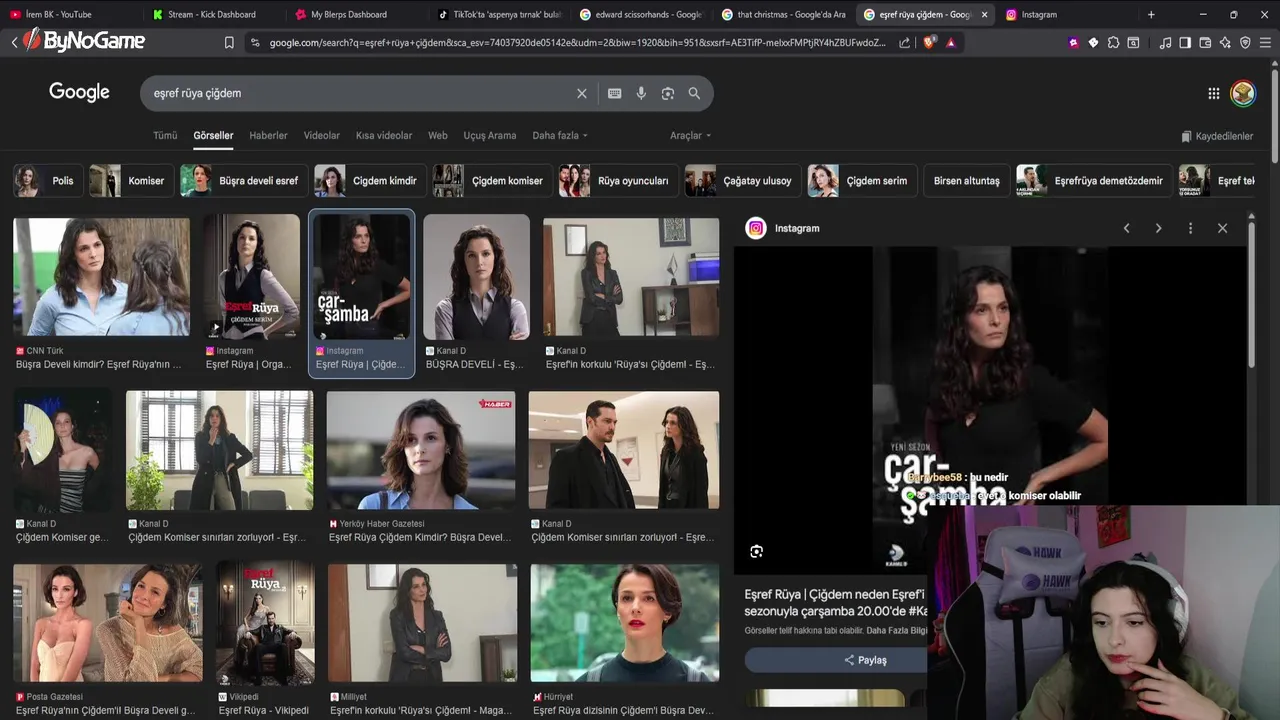The height and width of the screenshot is (720, 1280).
Task: Open Brave VPN shield icon
Action: pyautogui.click(x=1245, y=43)
